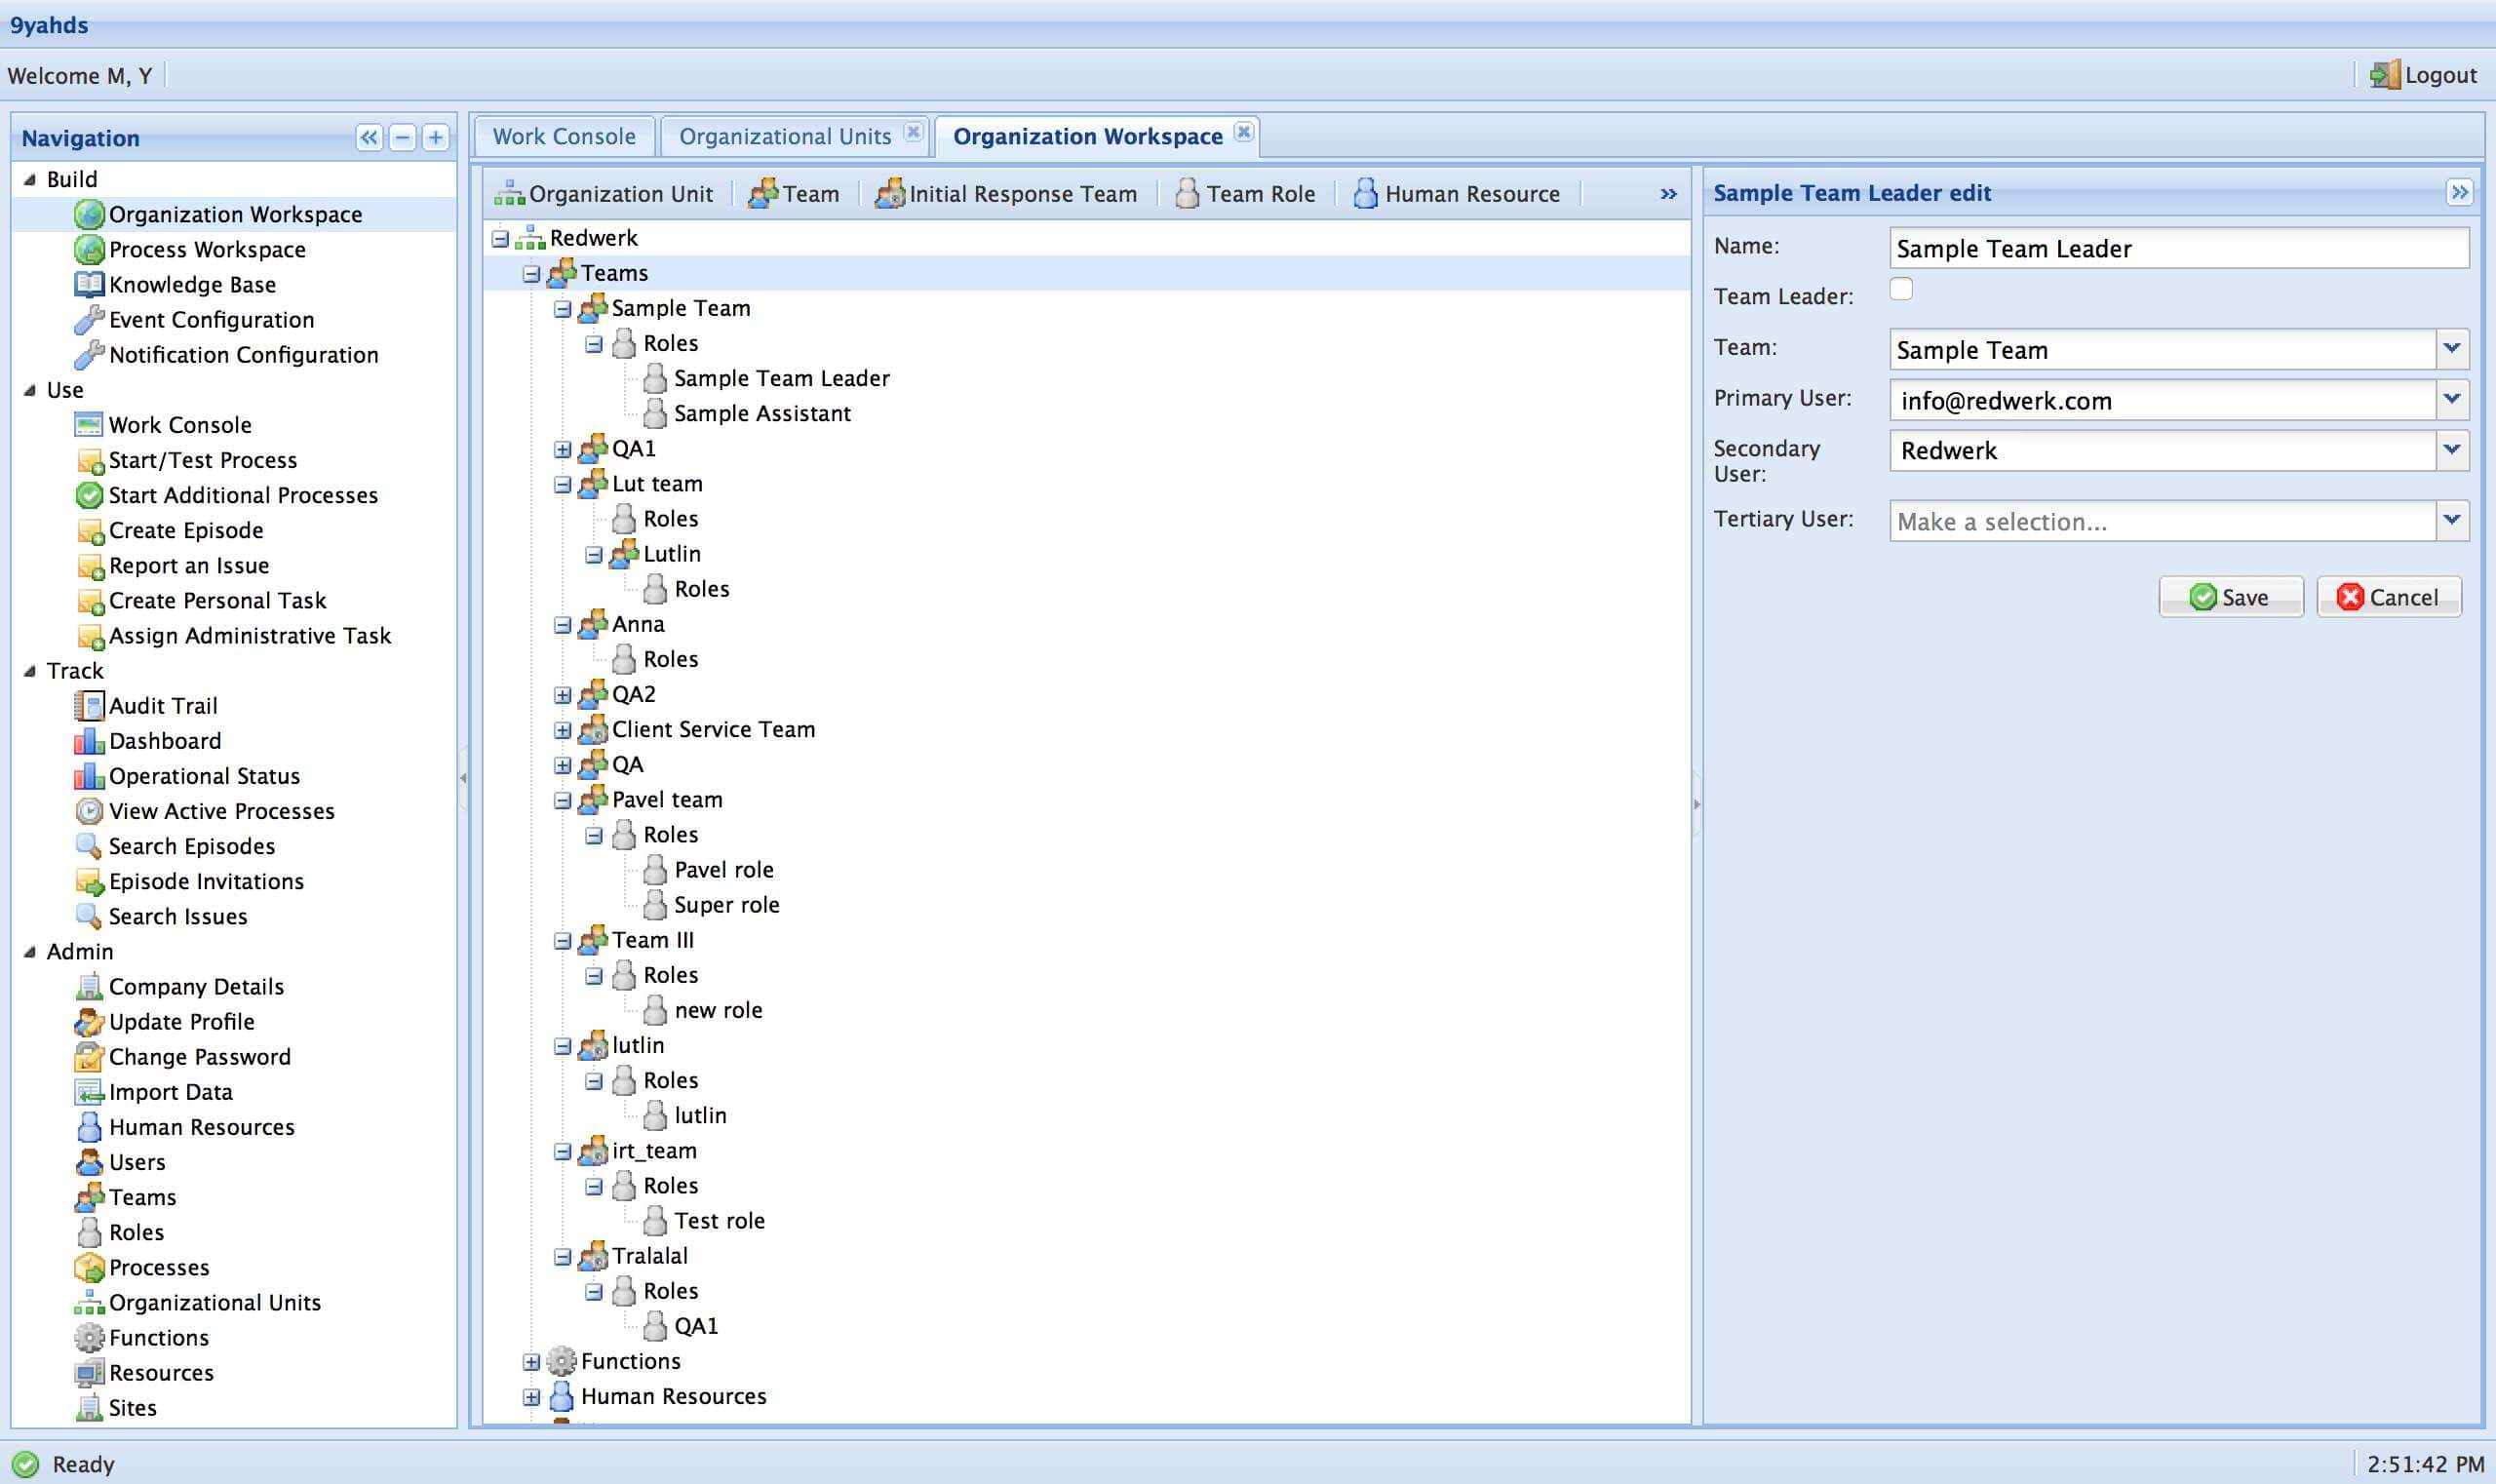
Task: Click in the Name input field
Action: (x=2178, y=248)
